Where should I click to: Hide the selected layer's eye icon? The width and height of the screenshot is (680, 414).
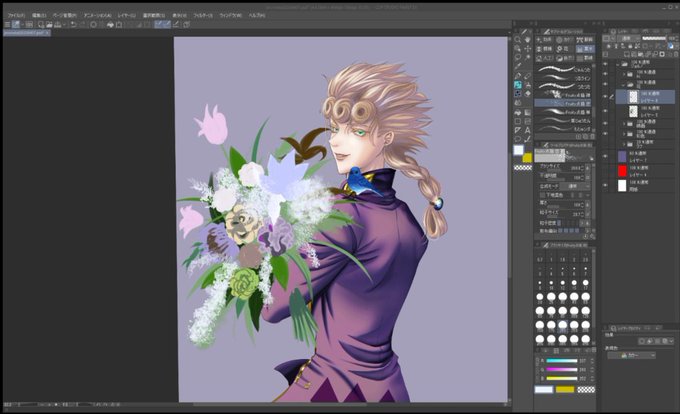coord(605,96)
